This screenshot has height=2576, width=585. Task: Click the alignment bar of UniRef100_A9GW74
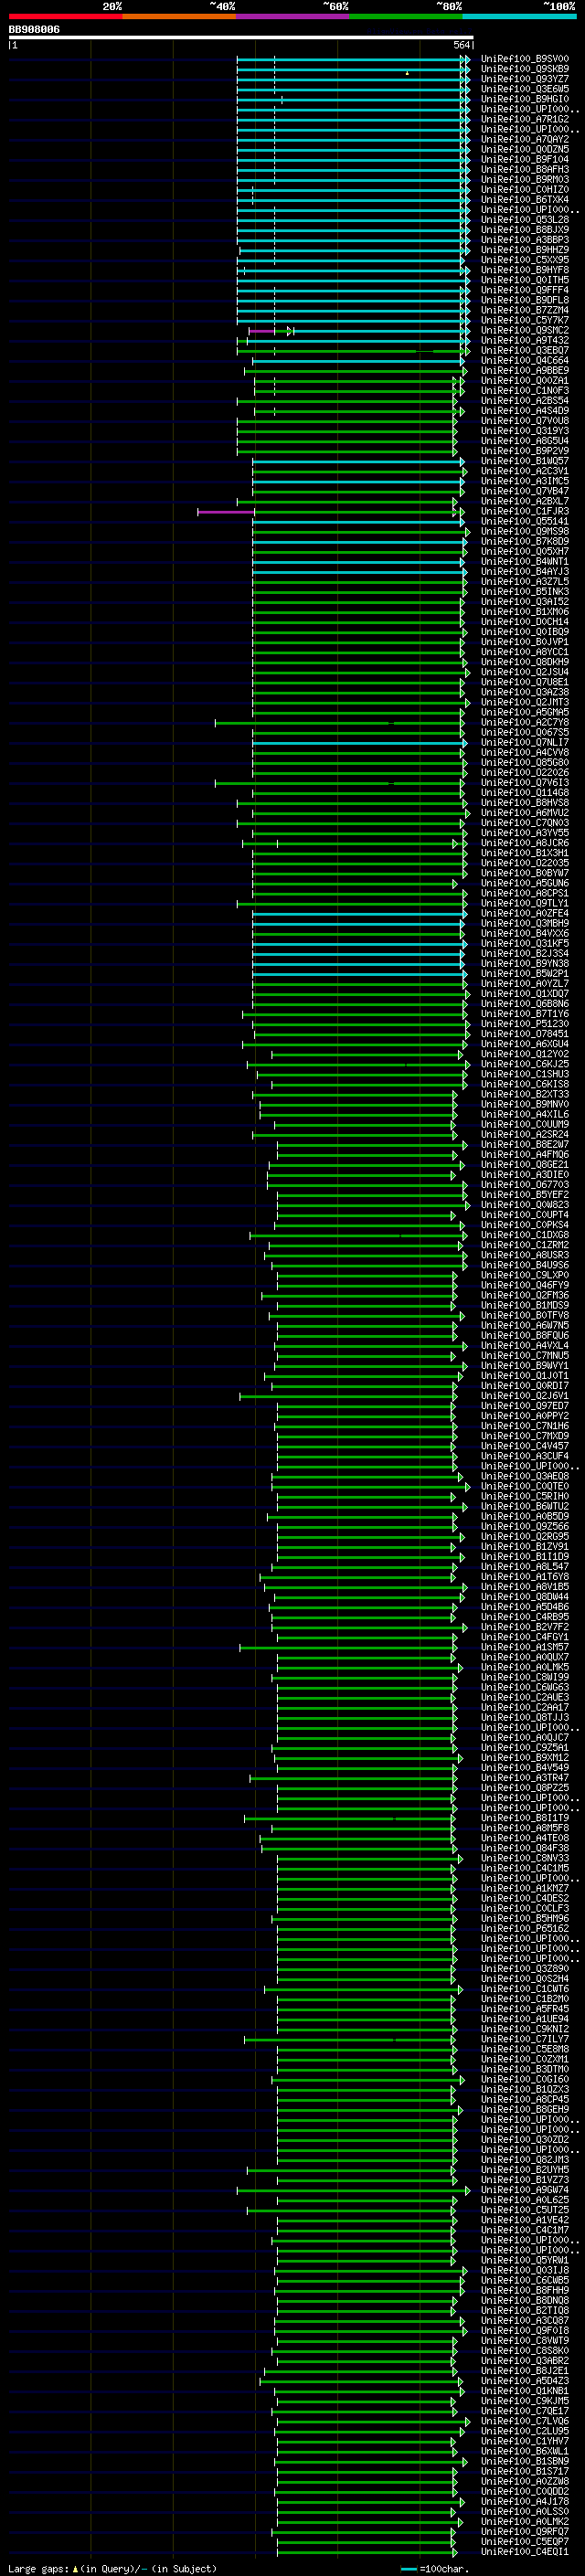point(353,2190)
